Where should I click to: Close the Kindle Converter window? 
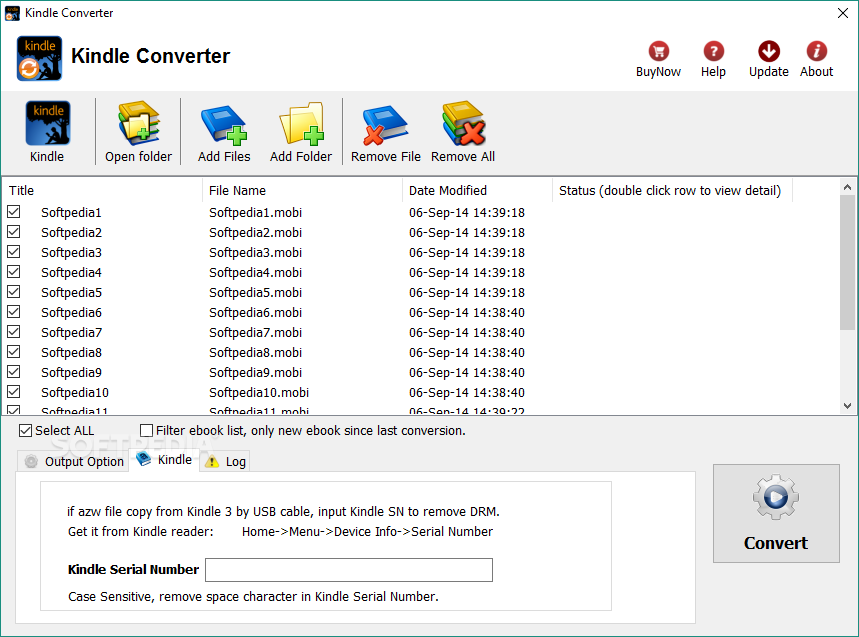843,13
